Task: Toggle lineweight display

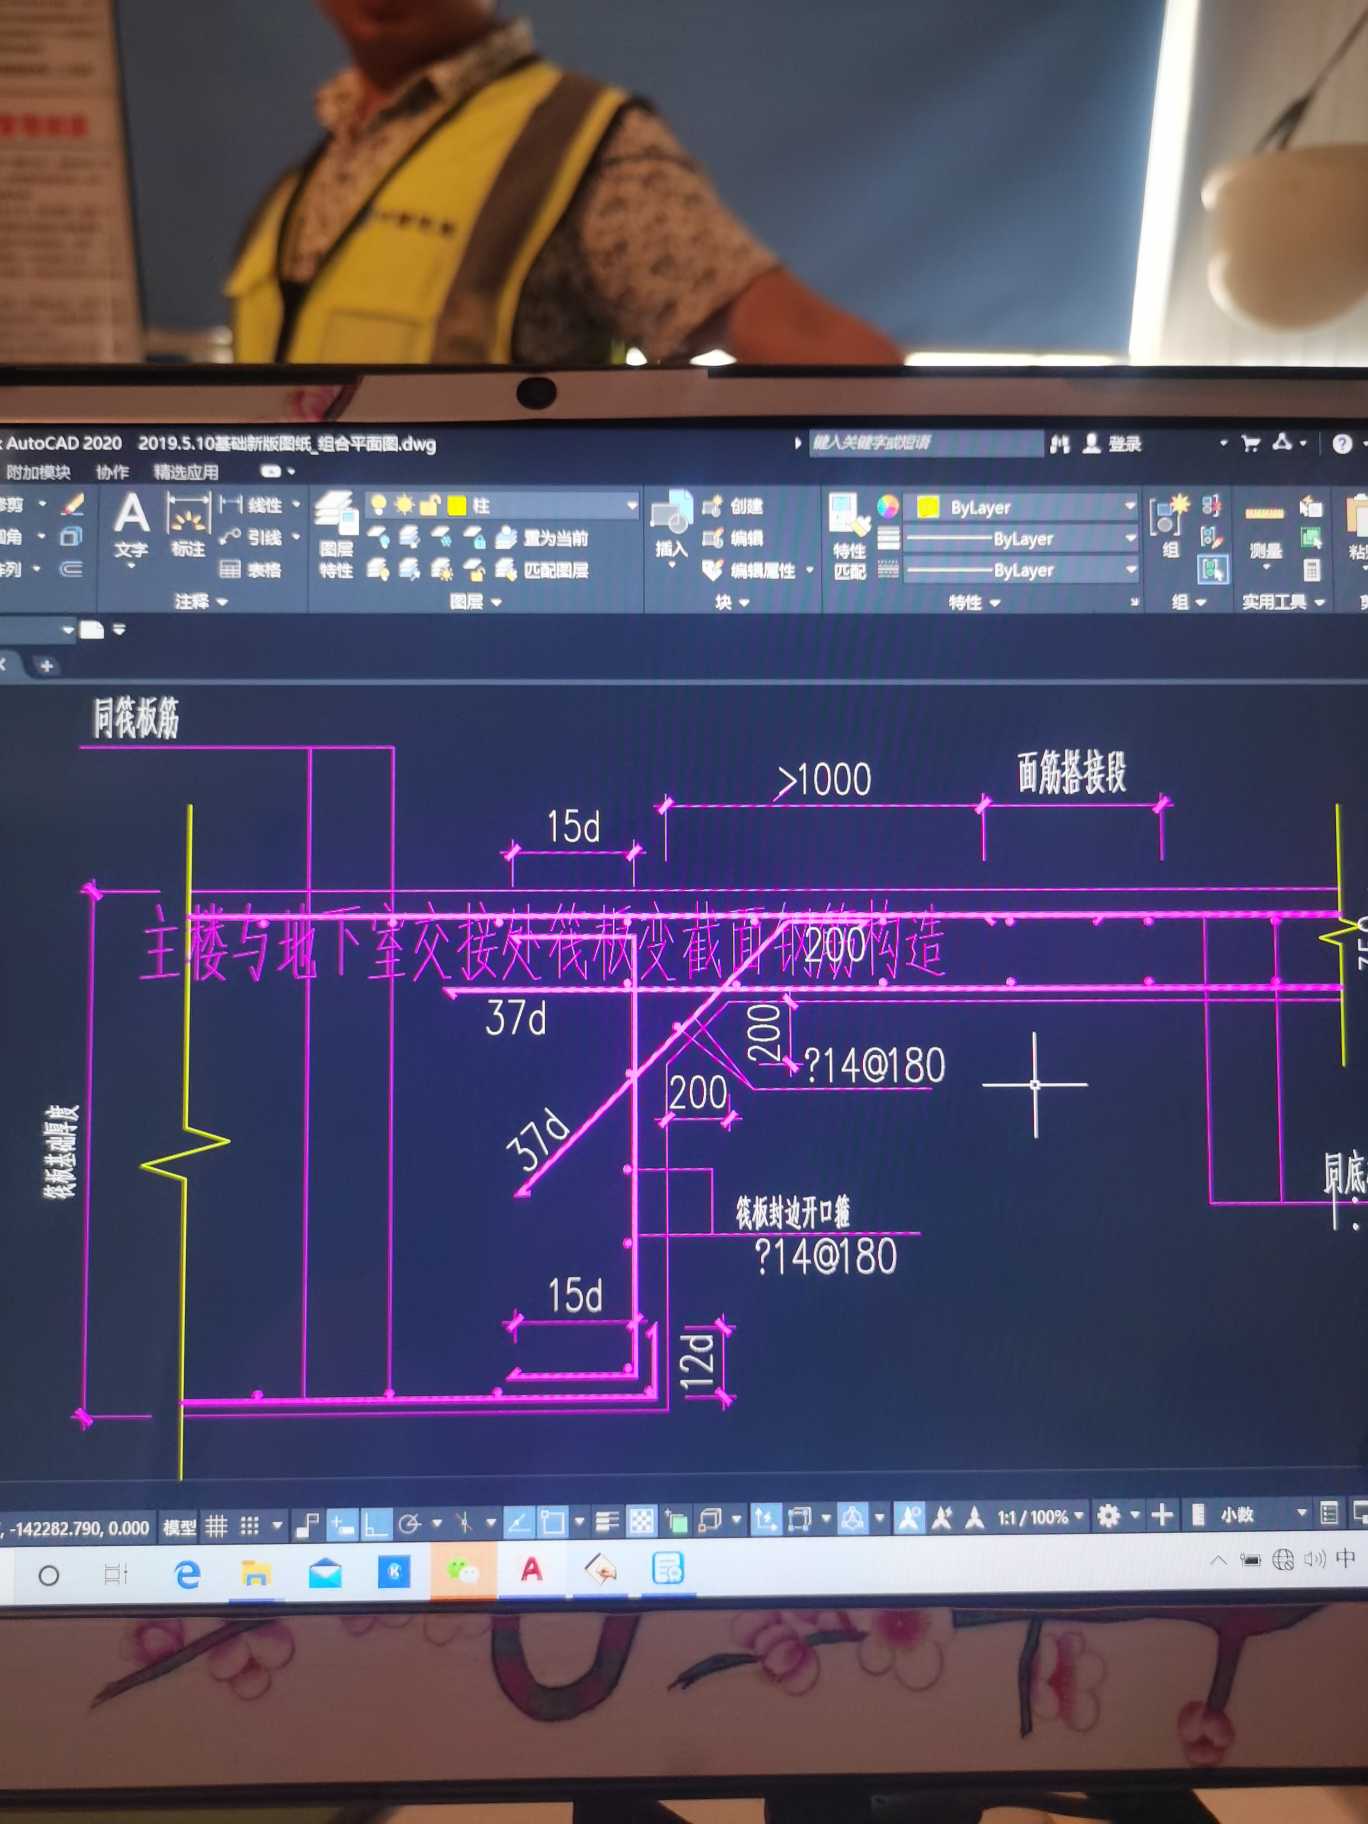Action: (x=607, y=1522)
